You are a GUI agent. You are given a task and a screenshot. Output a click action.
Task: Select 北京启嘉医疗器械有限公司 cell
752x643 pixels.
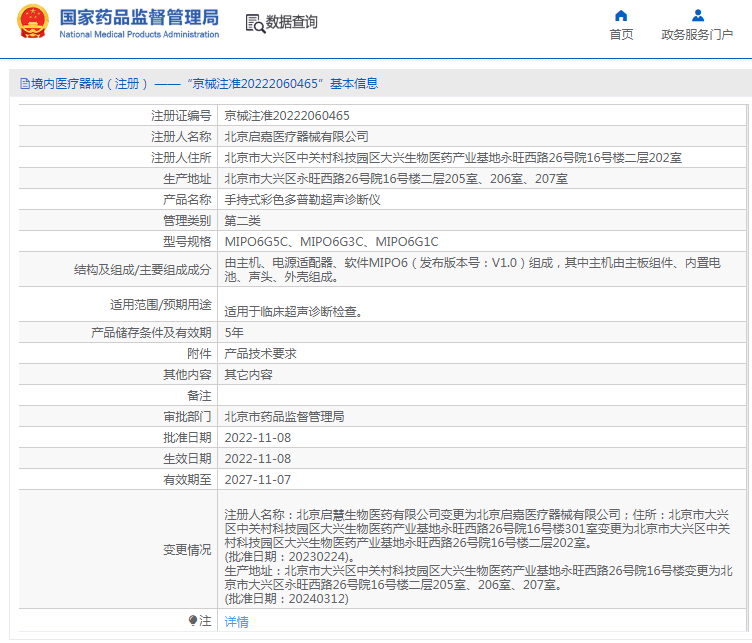tap(296, 137)
